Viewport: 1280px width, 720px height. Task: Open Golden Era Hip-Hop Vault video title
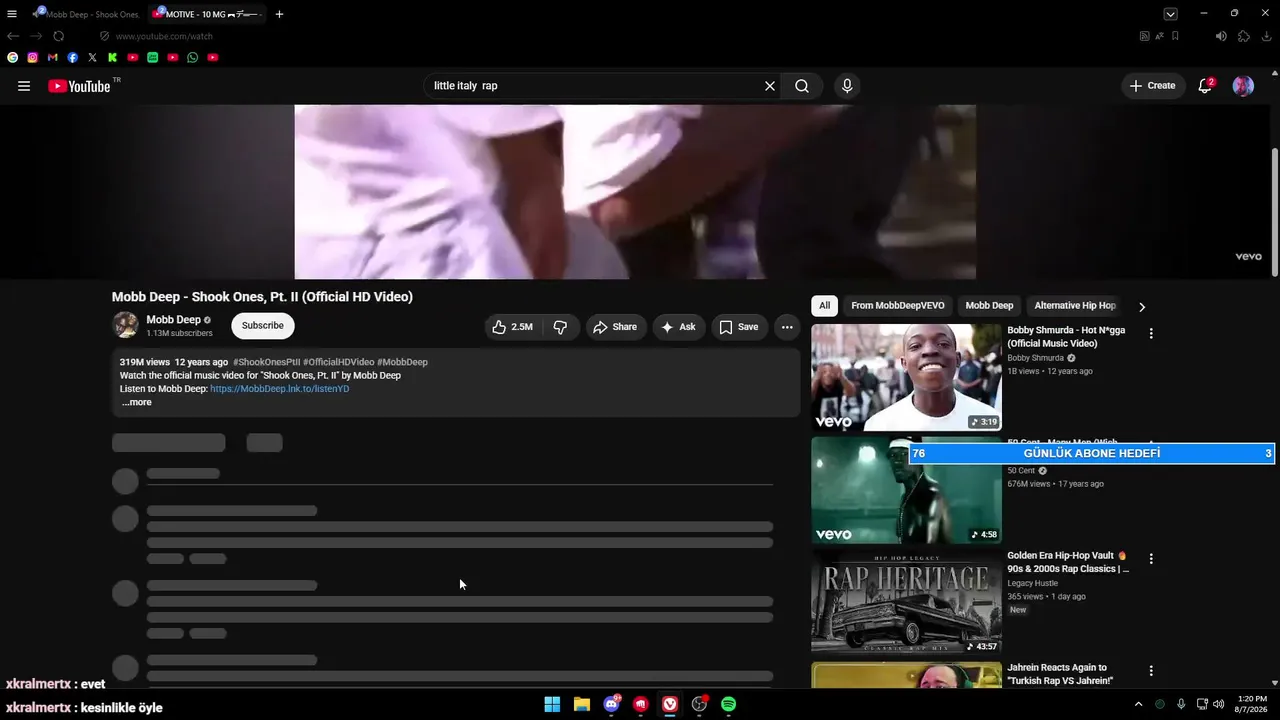pyautogui.click(x=1068, y=562)
